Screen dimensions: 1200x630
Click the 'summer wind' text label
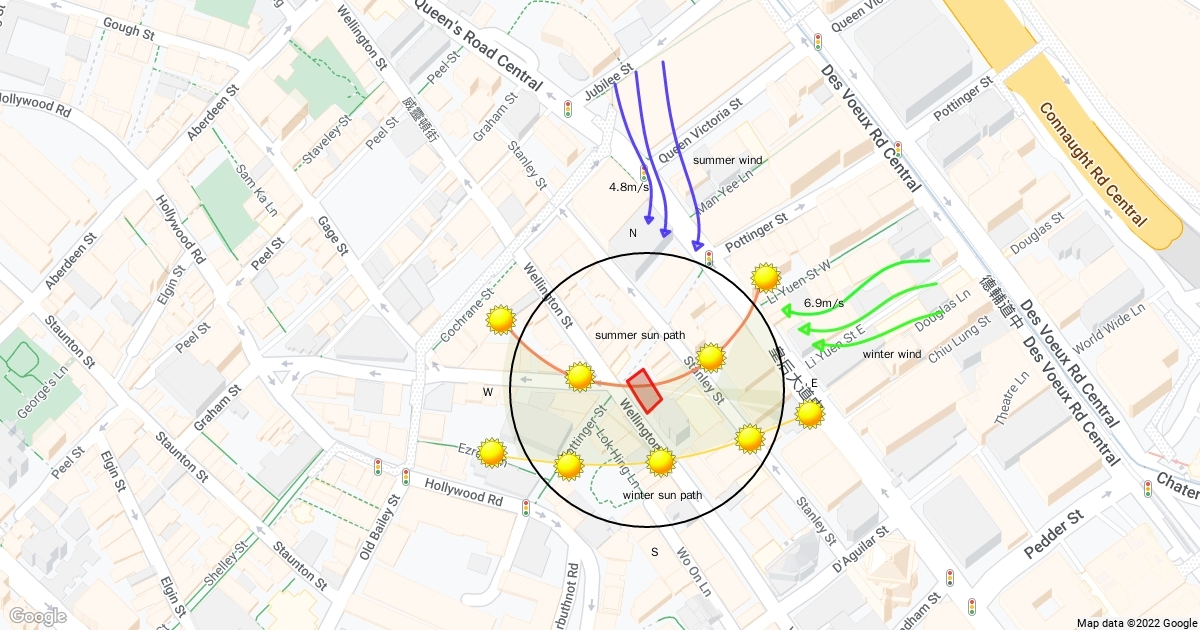728,160
